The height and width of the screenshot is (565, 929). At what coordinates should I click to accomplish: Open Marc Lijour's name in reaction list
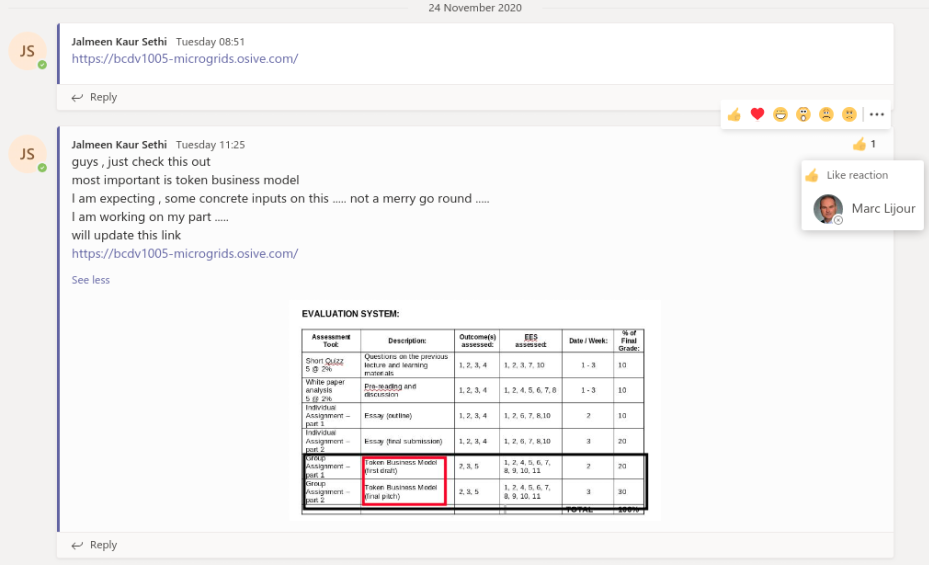[x=883, y=209]
